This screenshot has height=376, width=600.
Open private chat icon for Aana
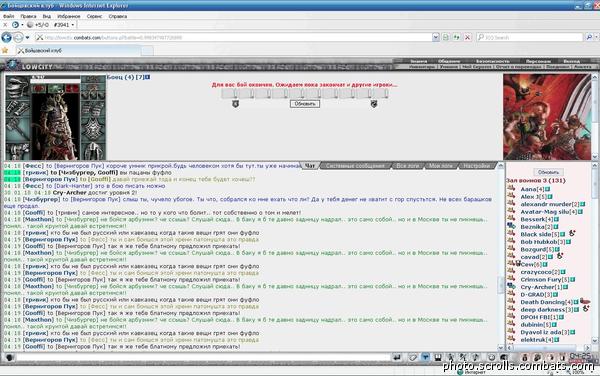click(x=511, y=188)
